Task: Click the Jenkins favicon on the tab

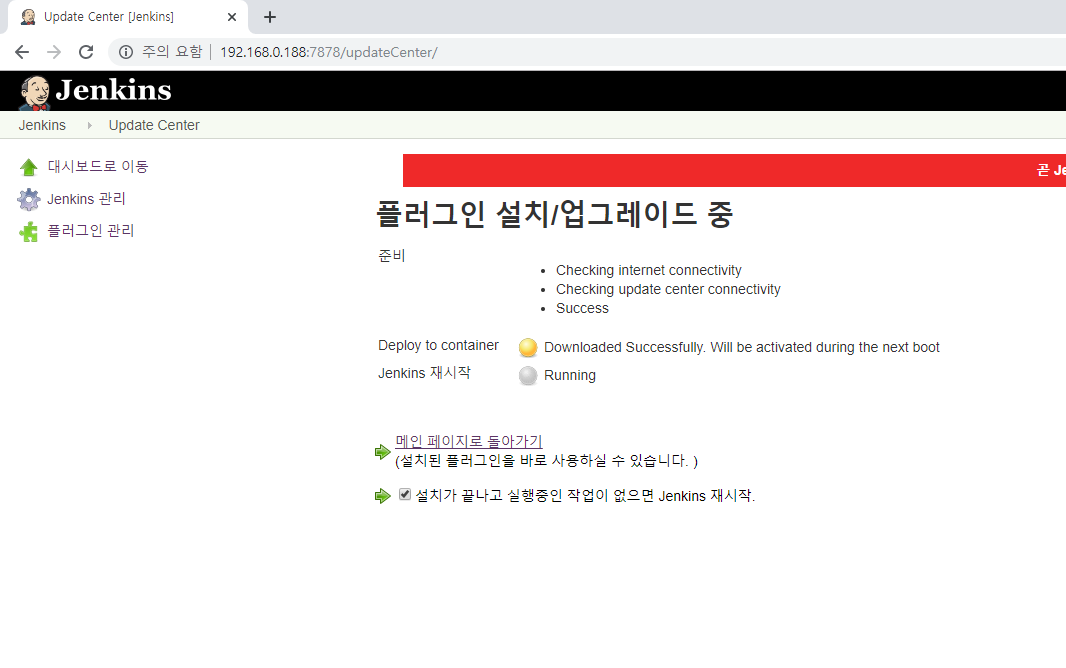Action: click(28, 17)
